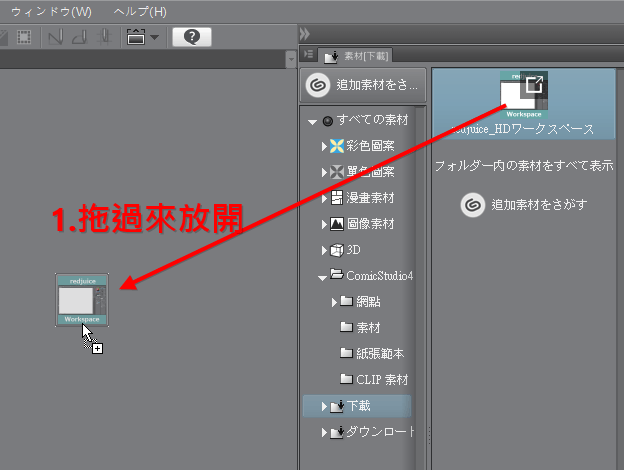Expand the 彩色圖案 folder
This screenshot has width=624, height=470.
[324, 146]
